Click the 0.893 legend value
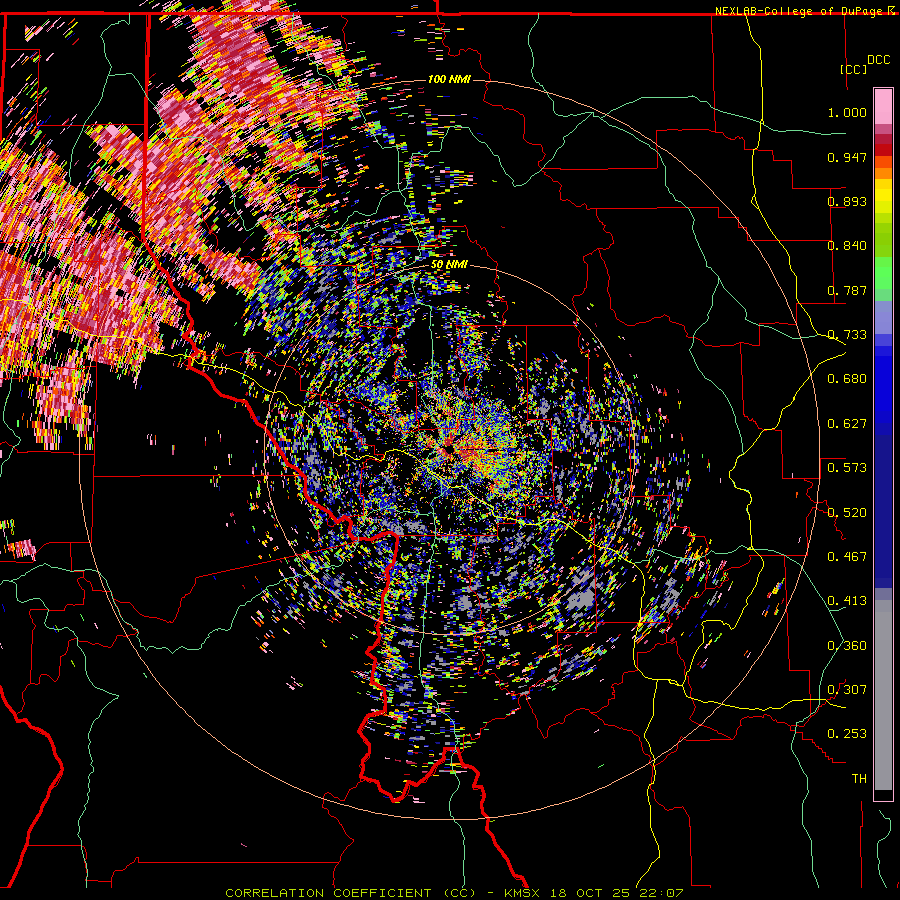Viewport: 900px width, 900px height. (x=847, y=201)
